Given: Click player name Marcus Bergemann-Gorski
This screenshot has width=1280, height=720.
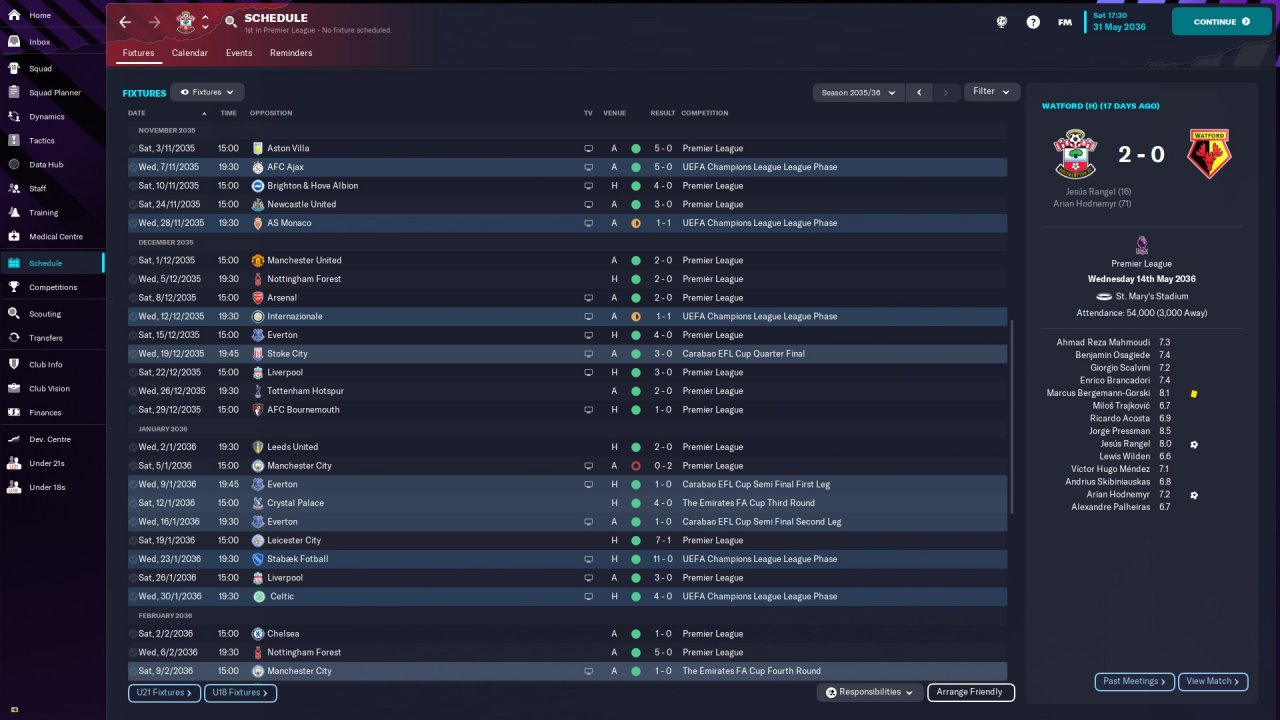Looking at the screenshot, I should (x=1098, y=393).
